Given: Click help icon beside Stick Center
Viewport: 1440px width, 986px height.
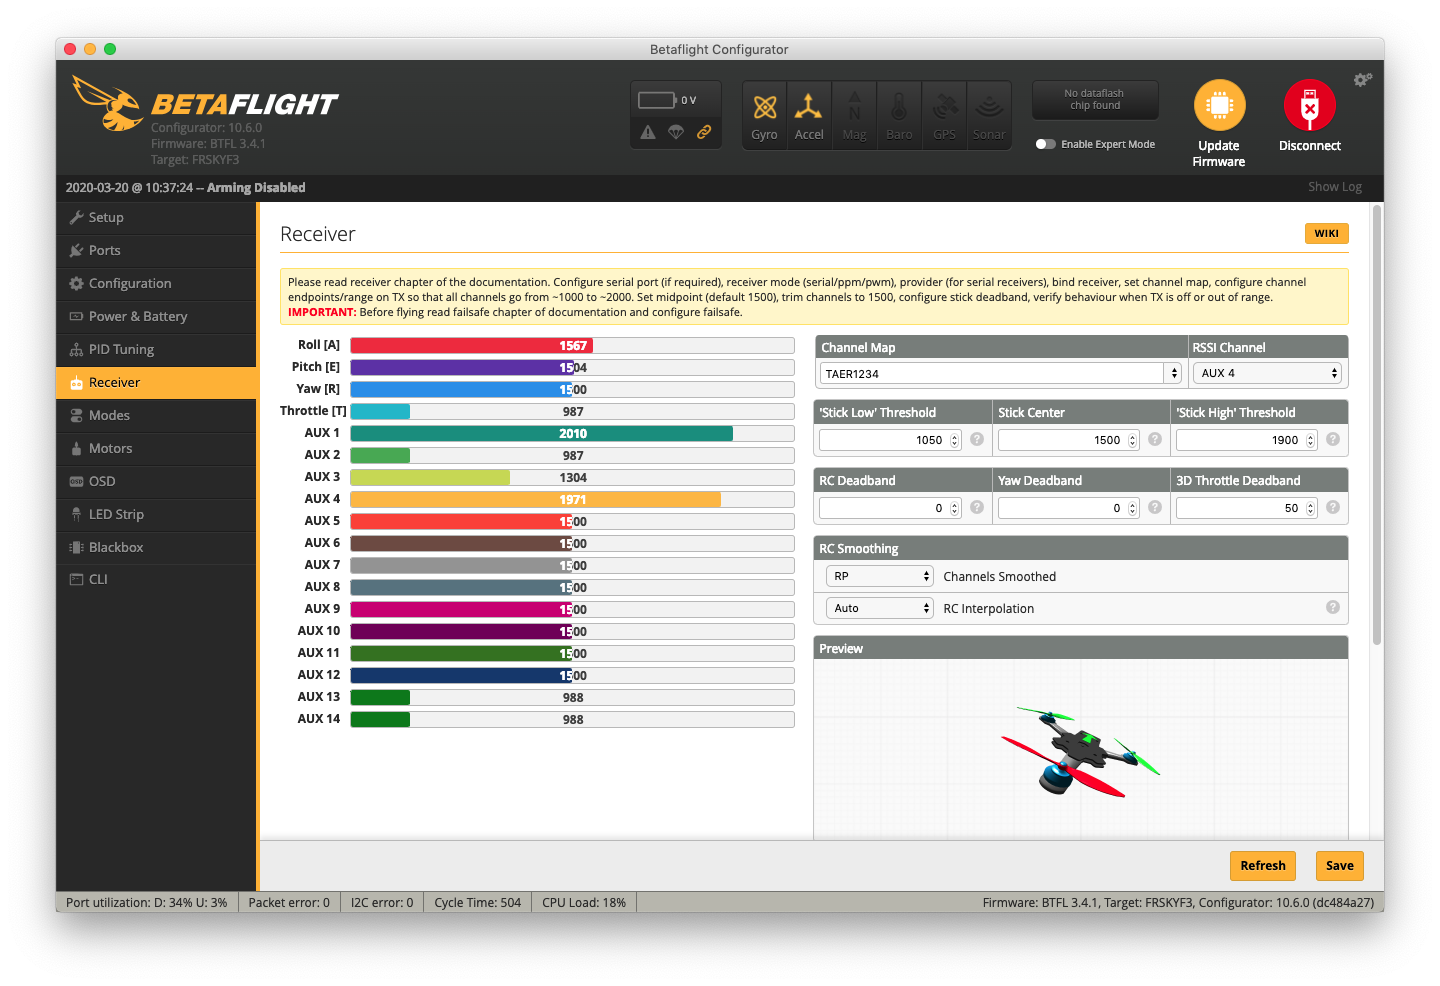Looking at the screenshot, I should coord(1155,439).
